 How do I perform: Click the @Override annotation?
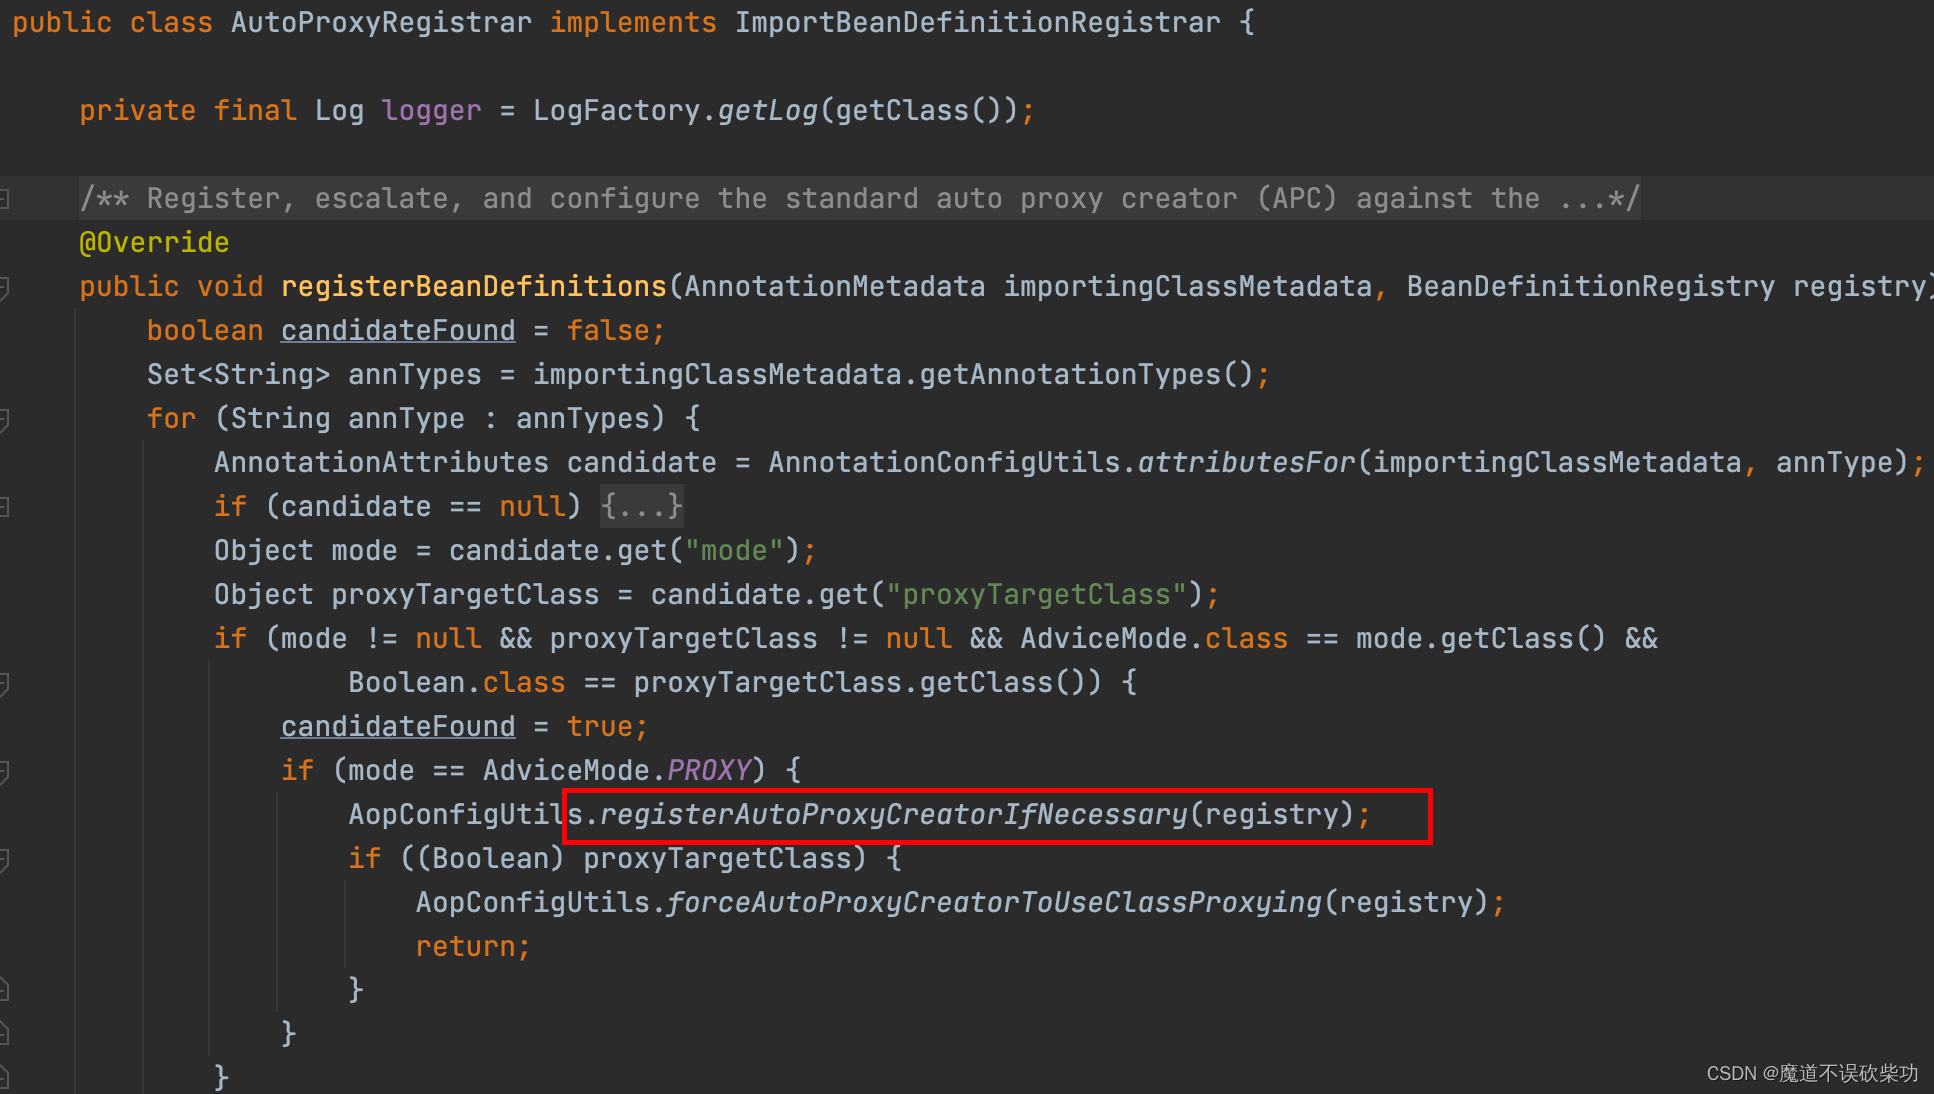coord(154,243)
